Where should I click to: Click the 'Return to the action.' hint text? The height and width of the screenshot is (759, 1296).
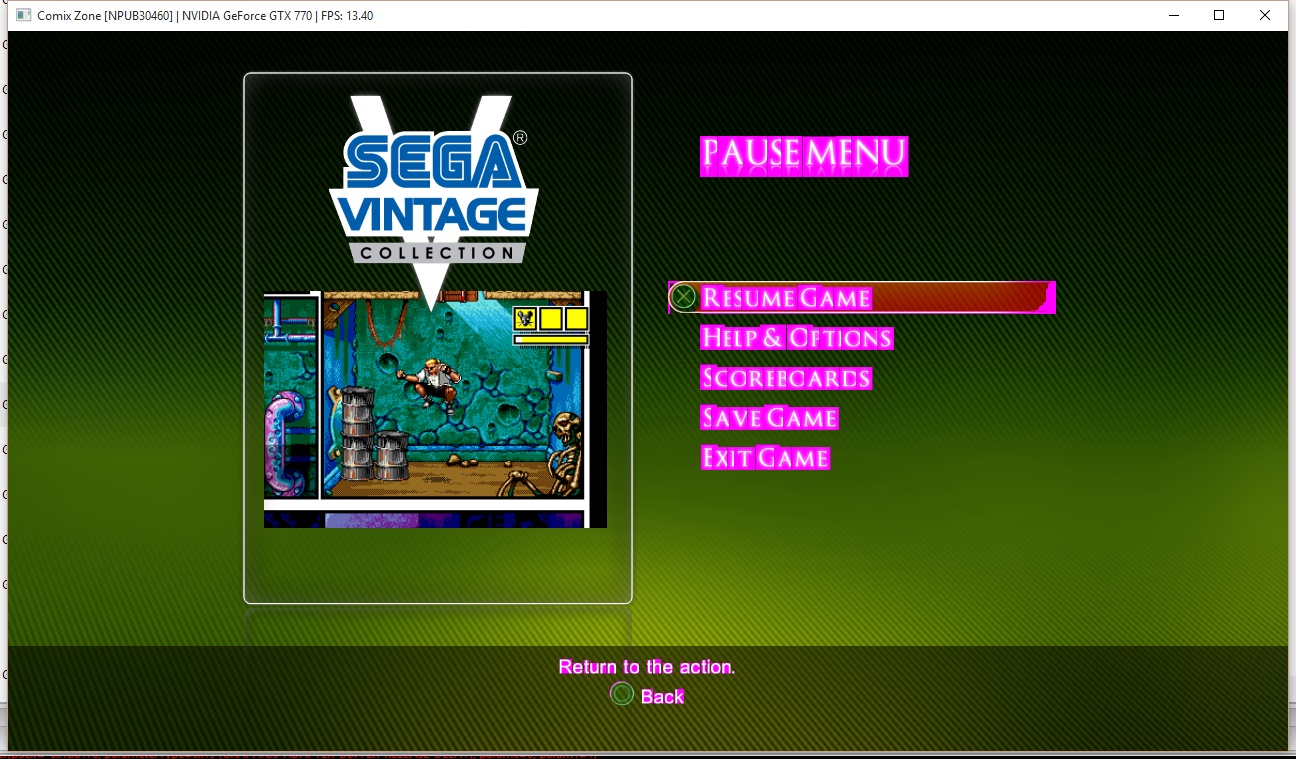647,667
